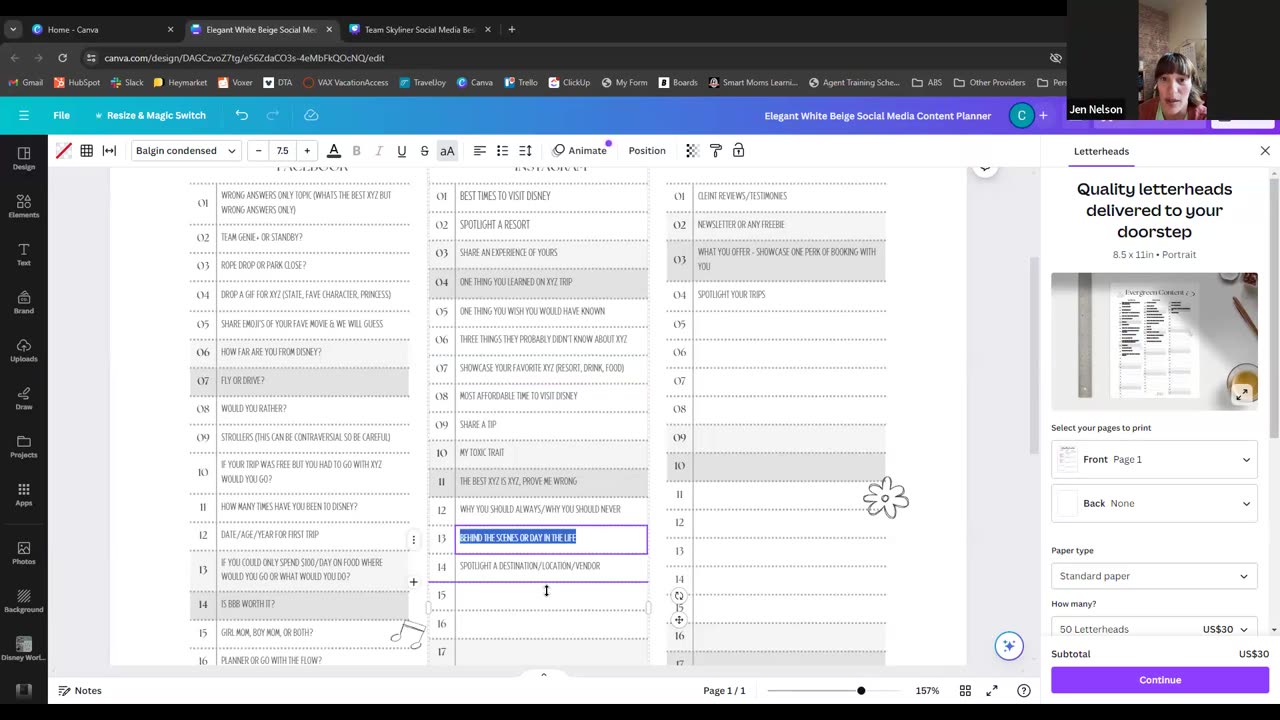
Task: Open the text color picker
Action: point(334,150)
